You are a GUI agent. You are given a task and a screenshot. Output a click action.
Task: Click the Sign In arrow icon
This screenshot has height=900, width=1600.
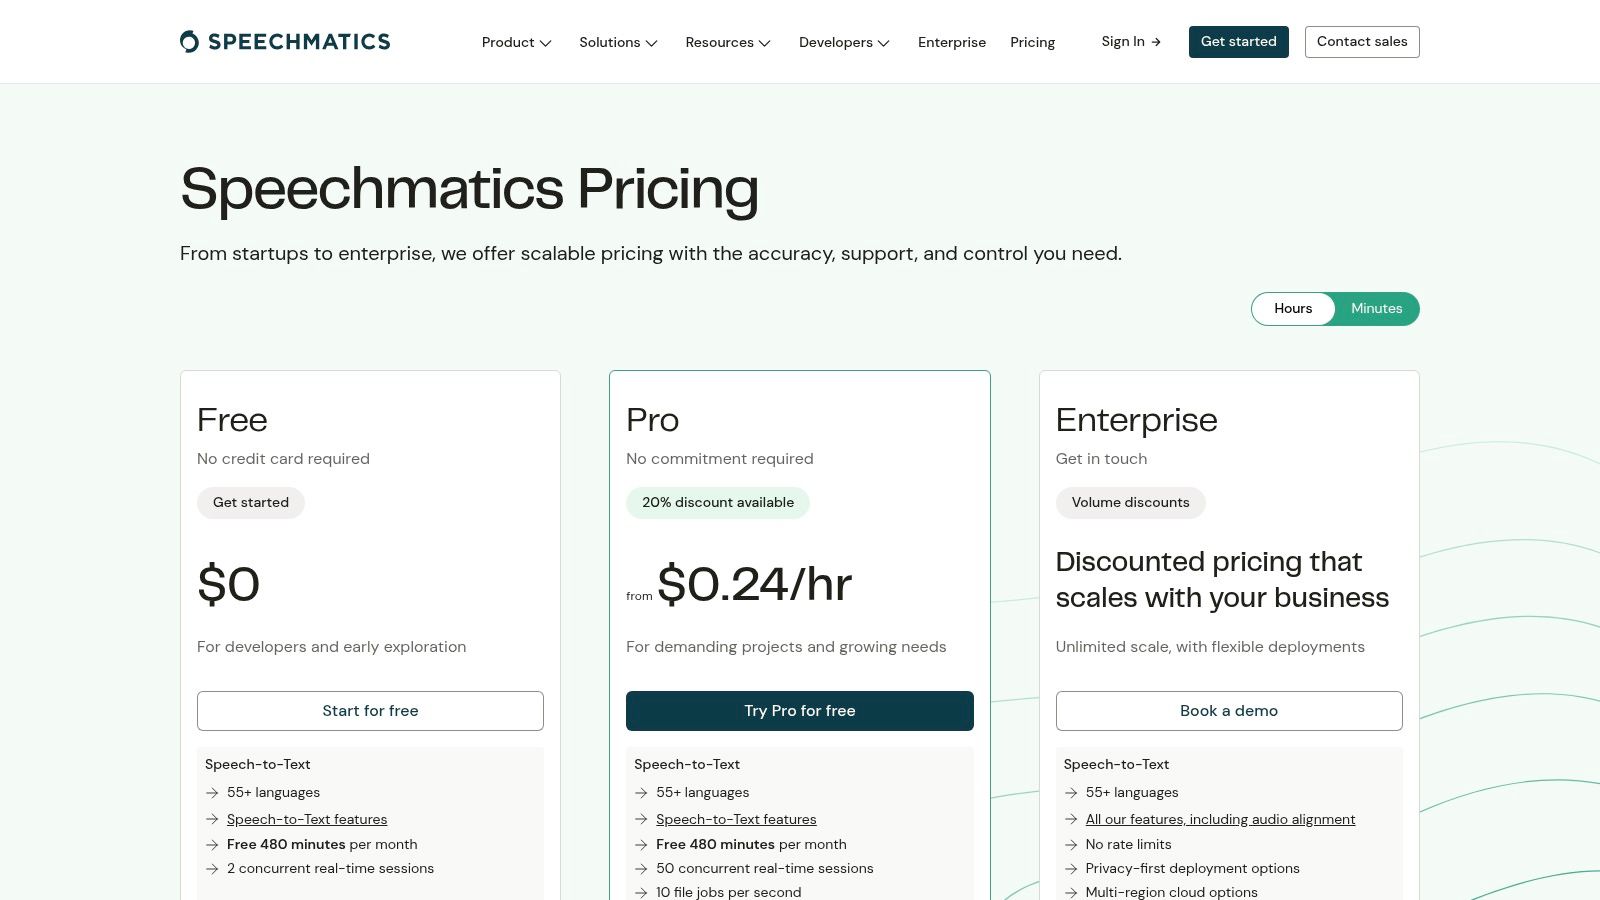tap(1156, 42)
